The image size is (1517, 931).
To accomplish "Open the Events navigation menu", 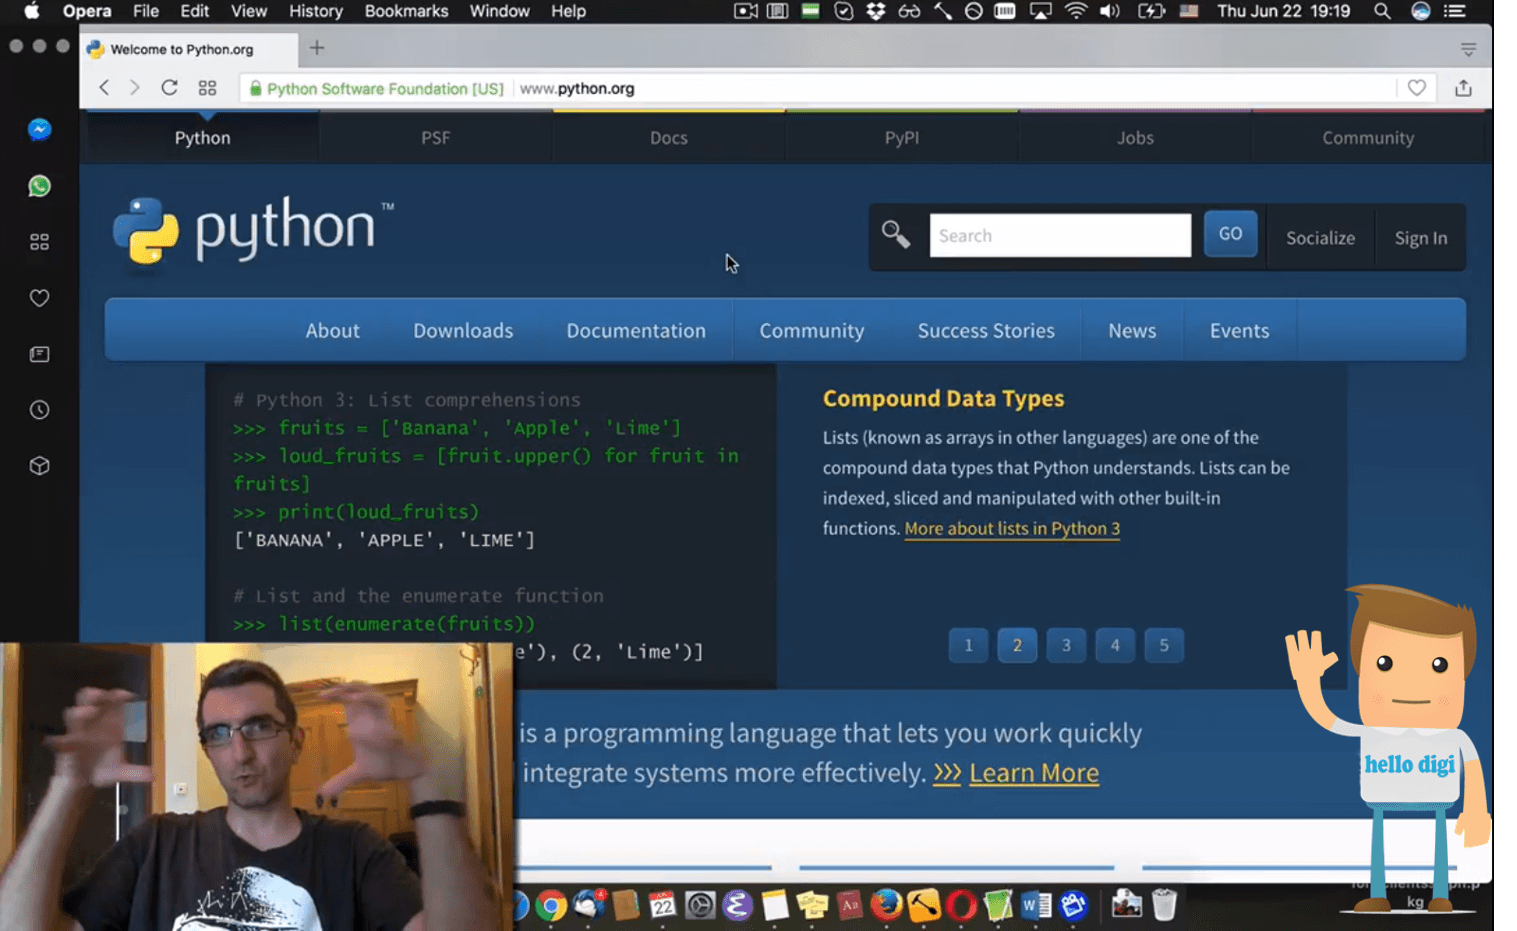I will (1239, 330).
